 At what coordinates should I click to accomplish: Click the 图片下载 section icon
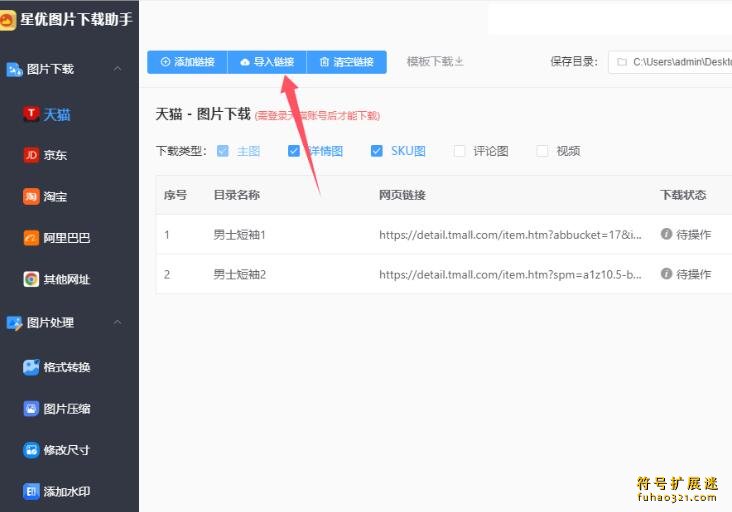[14, 70]
